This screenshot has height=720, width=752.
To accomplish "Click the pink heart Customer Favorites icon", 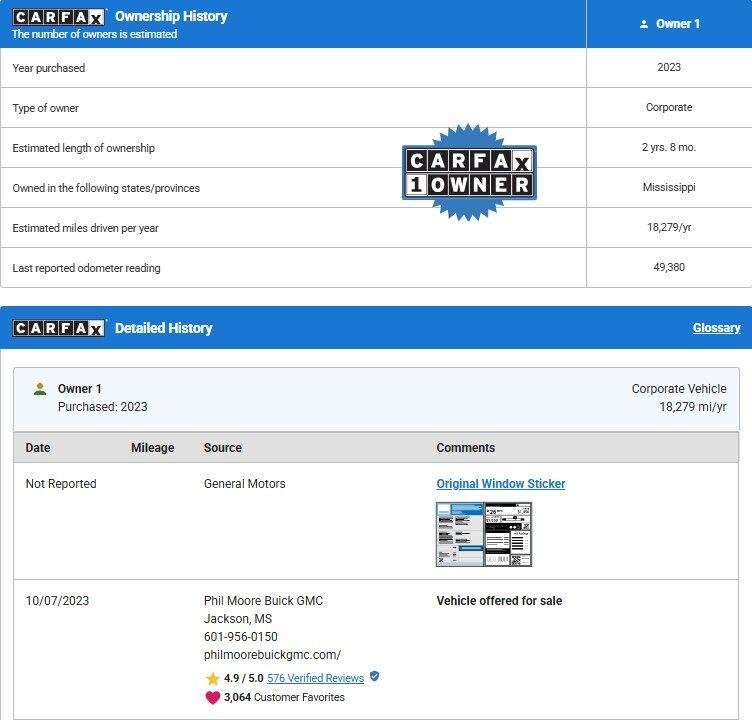I will 212,697.
